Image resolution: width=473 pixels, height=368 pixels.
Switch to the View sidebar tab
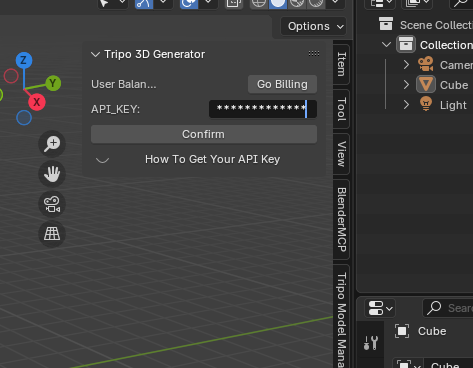[341, 154]
